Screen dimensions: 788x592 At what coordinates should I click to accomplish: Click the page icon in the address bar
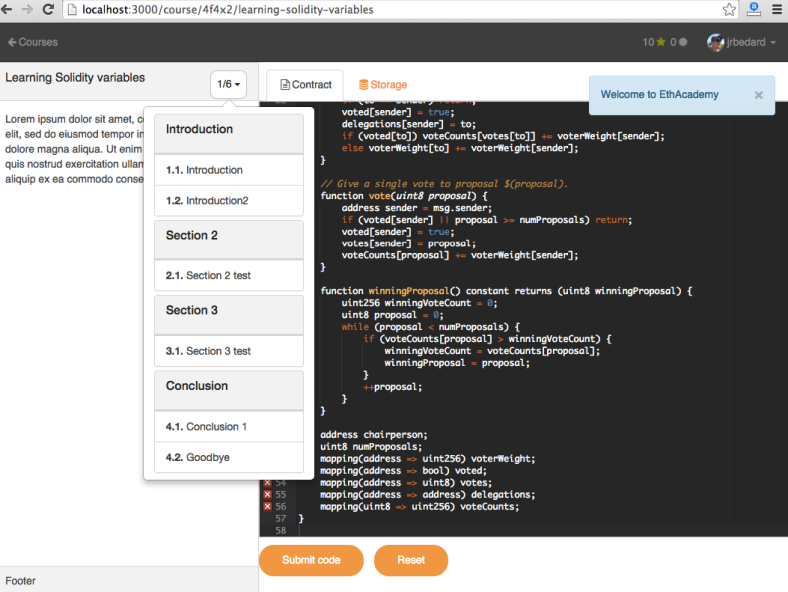(72, 10)
